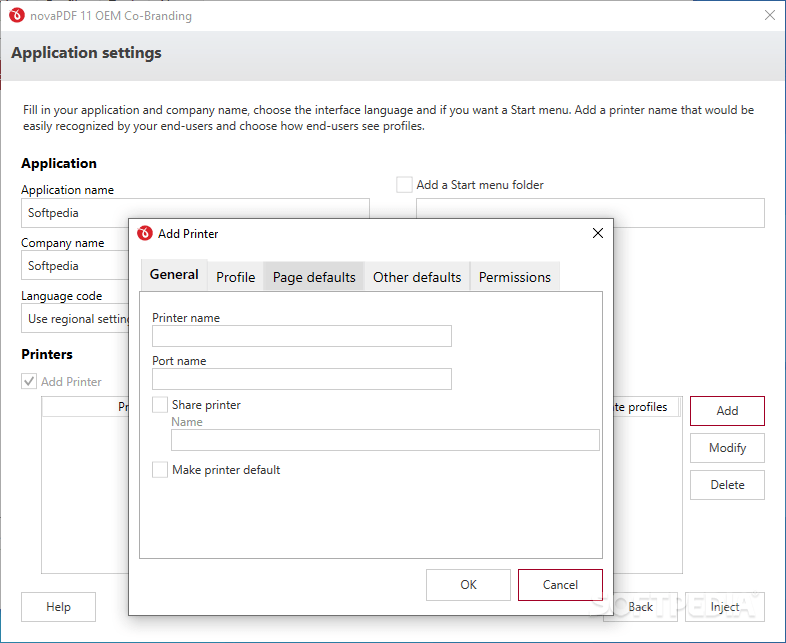Click the profiles column header in printers list
786x643 pixels.
(x=646, y=407)
